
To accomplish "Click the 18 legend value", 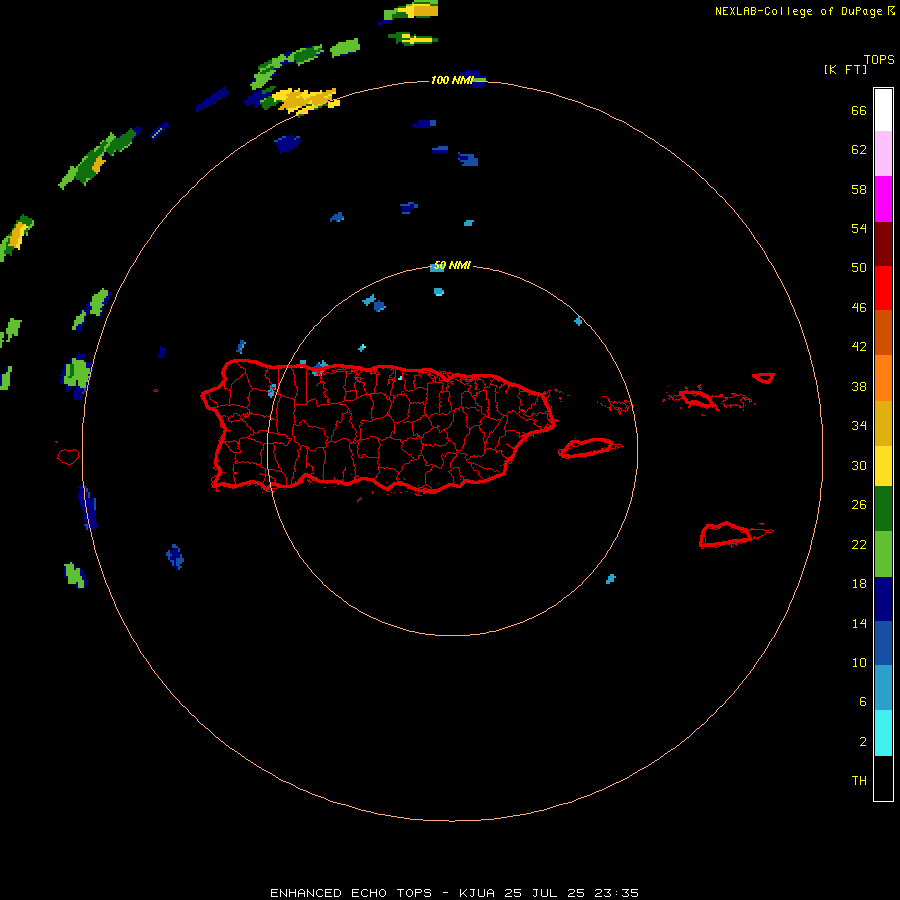I will click(x=859, y=584).
